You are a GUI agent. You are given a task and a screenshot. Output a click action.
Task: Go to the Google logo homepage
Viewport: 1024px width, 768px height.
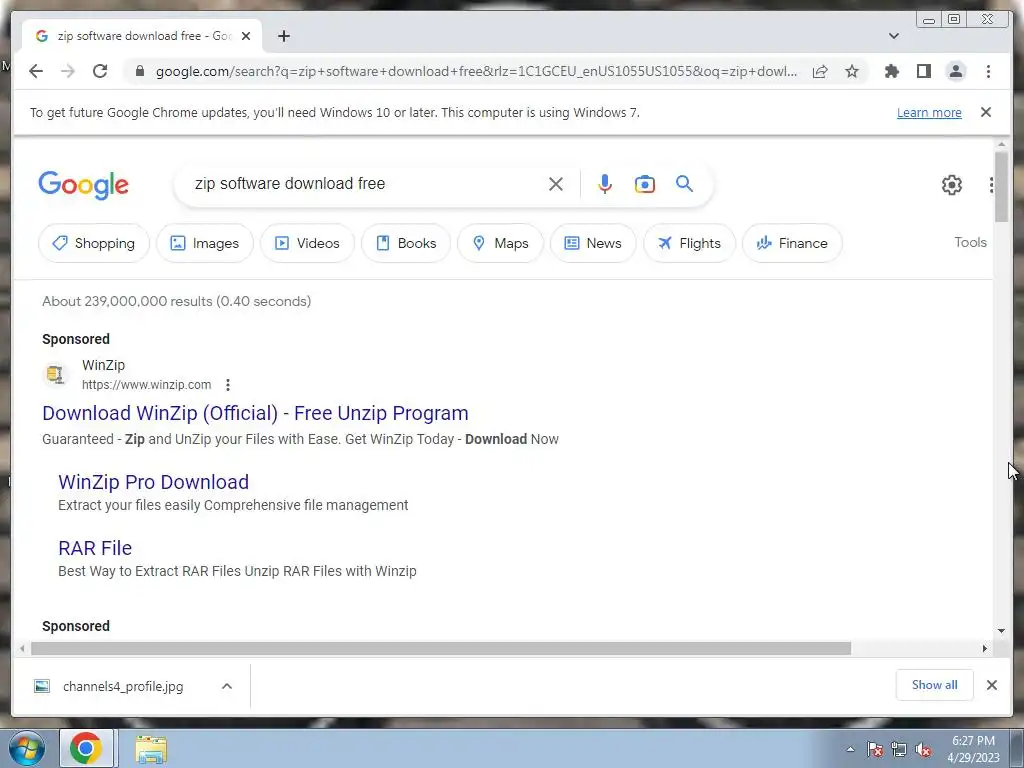84,185
